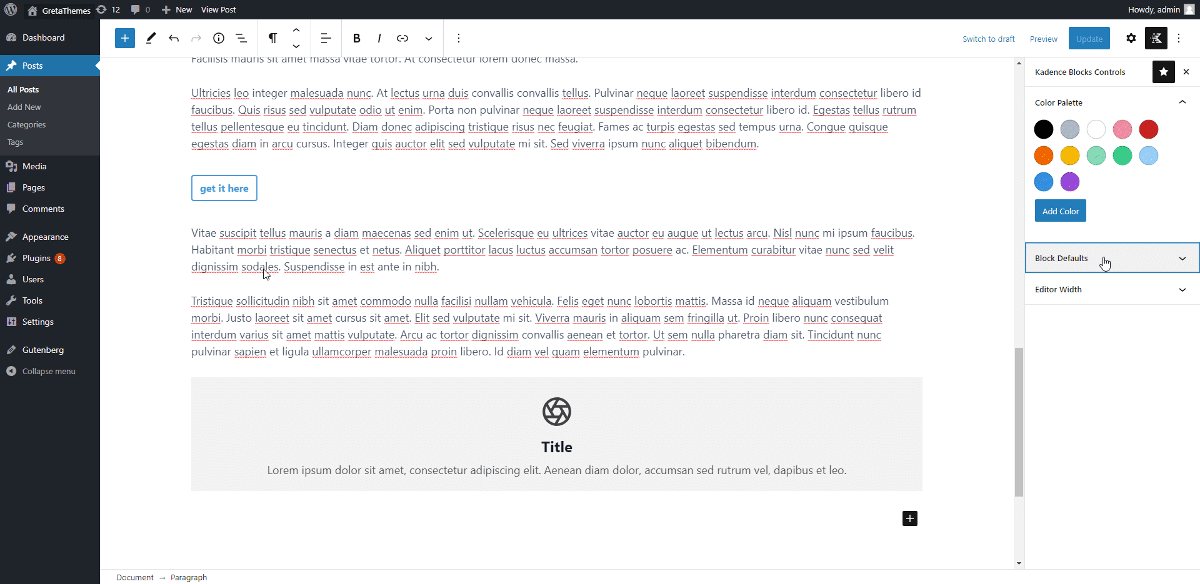The width and height of the screenshot is (1200, 584).
Task: Select the red color swatch in Color Palette
Action: click(1148, 129)
